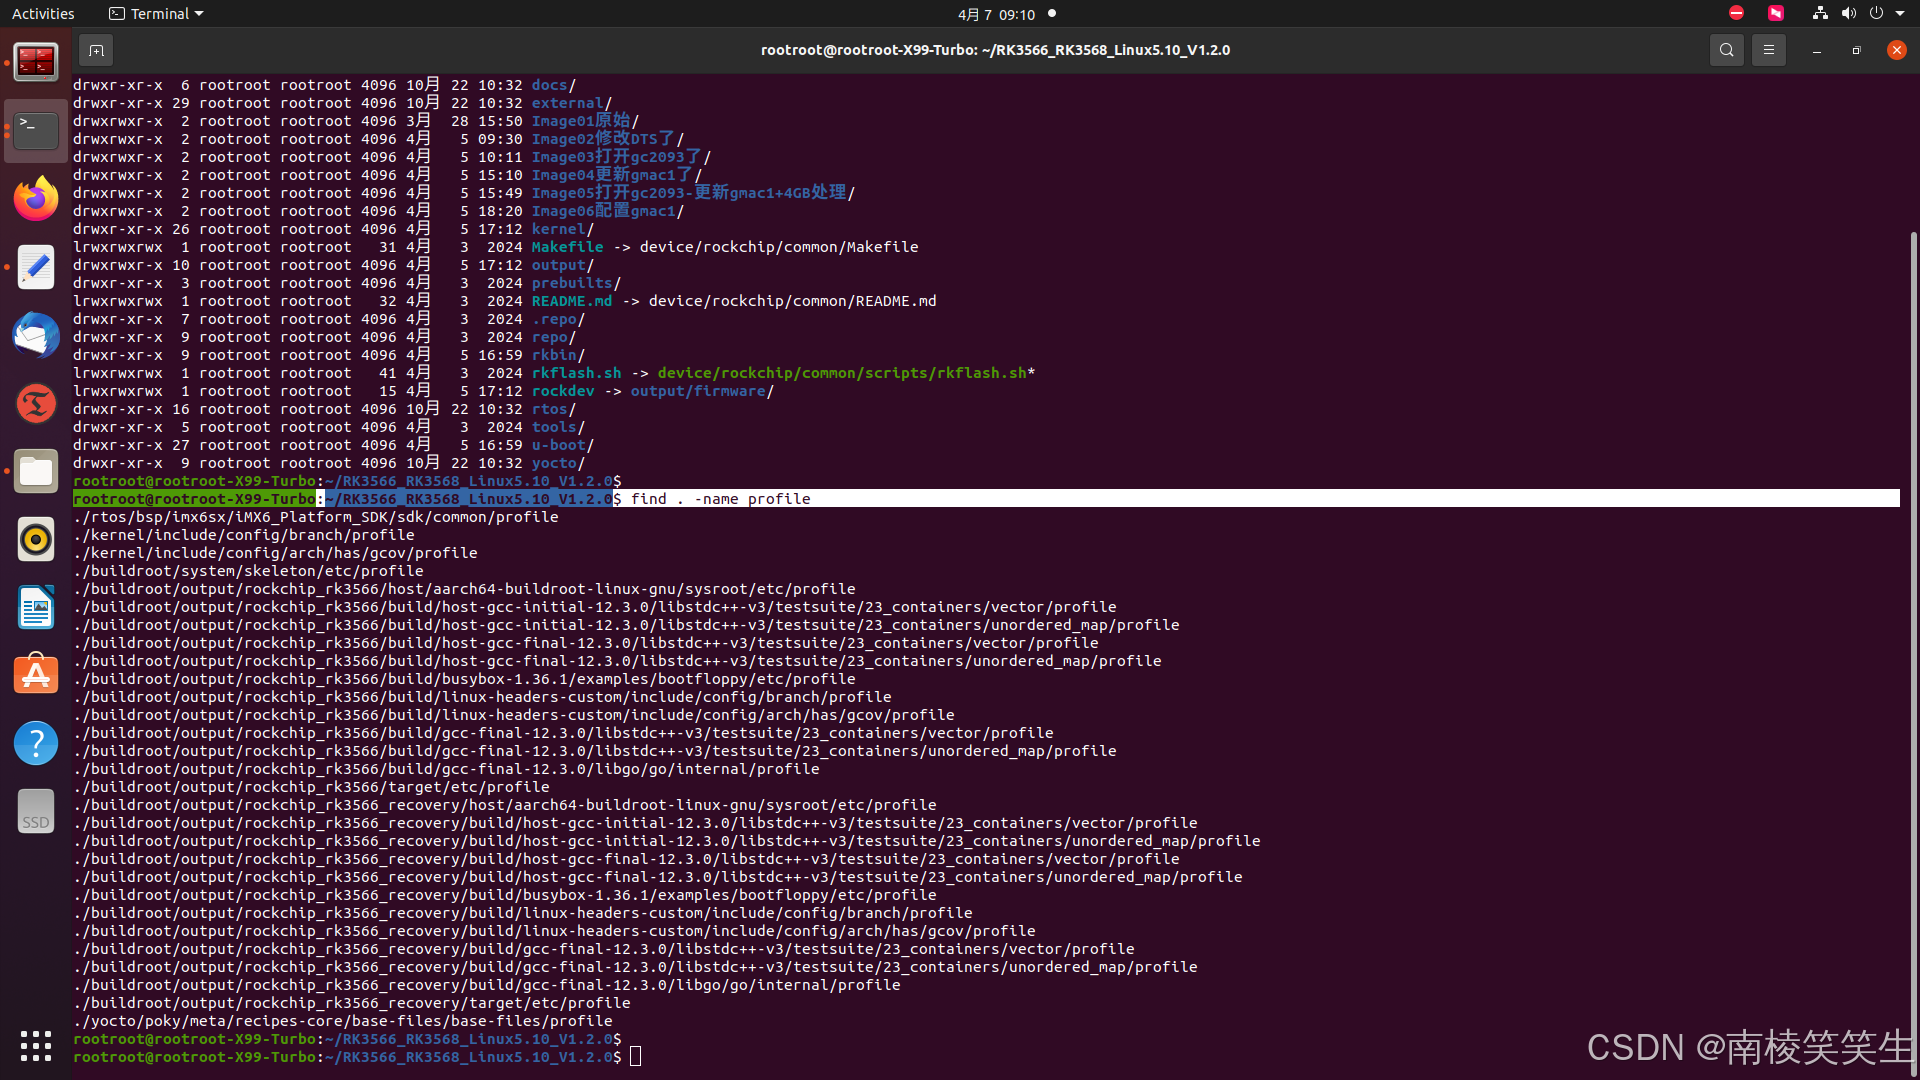Open LibreOffice Writer from dock
Screen dimensions: 1920x1080
[36, 607]
